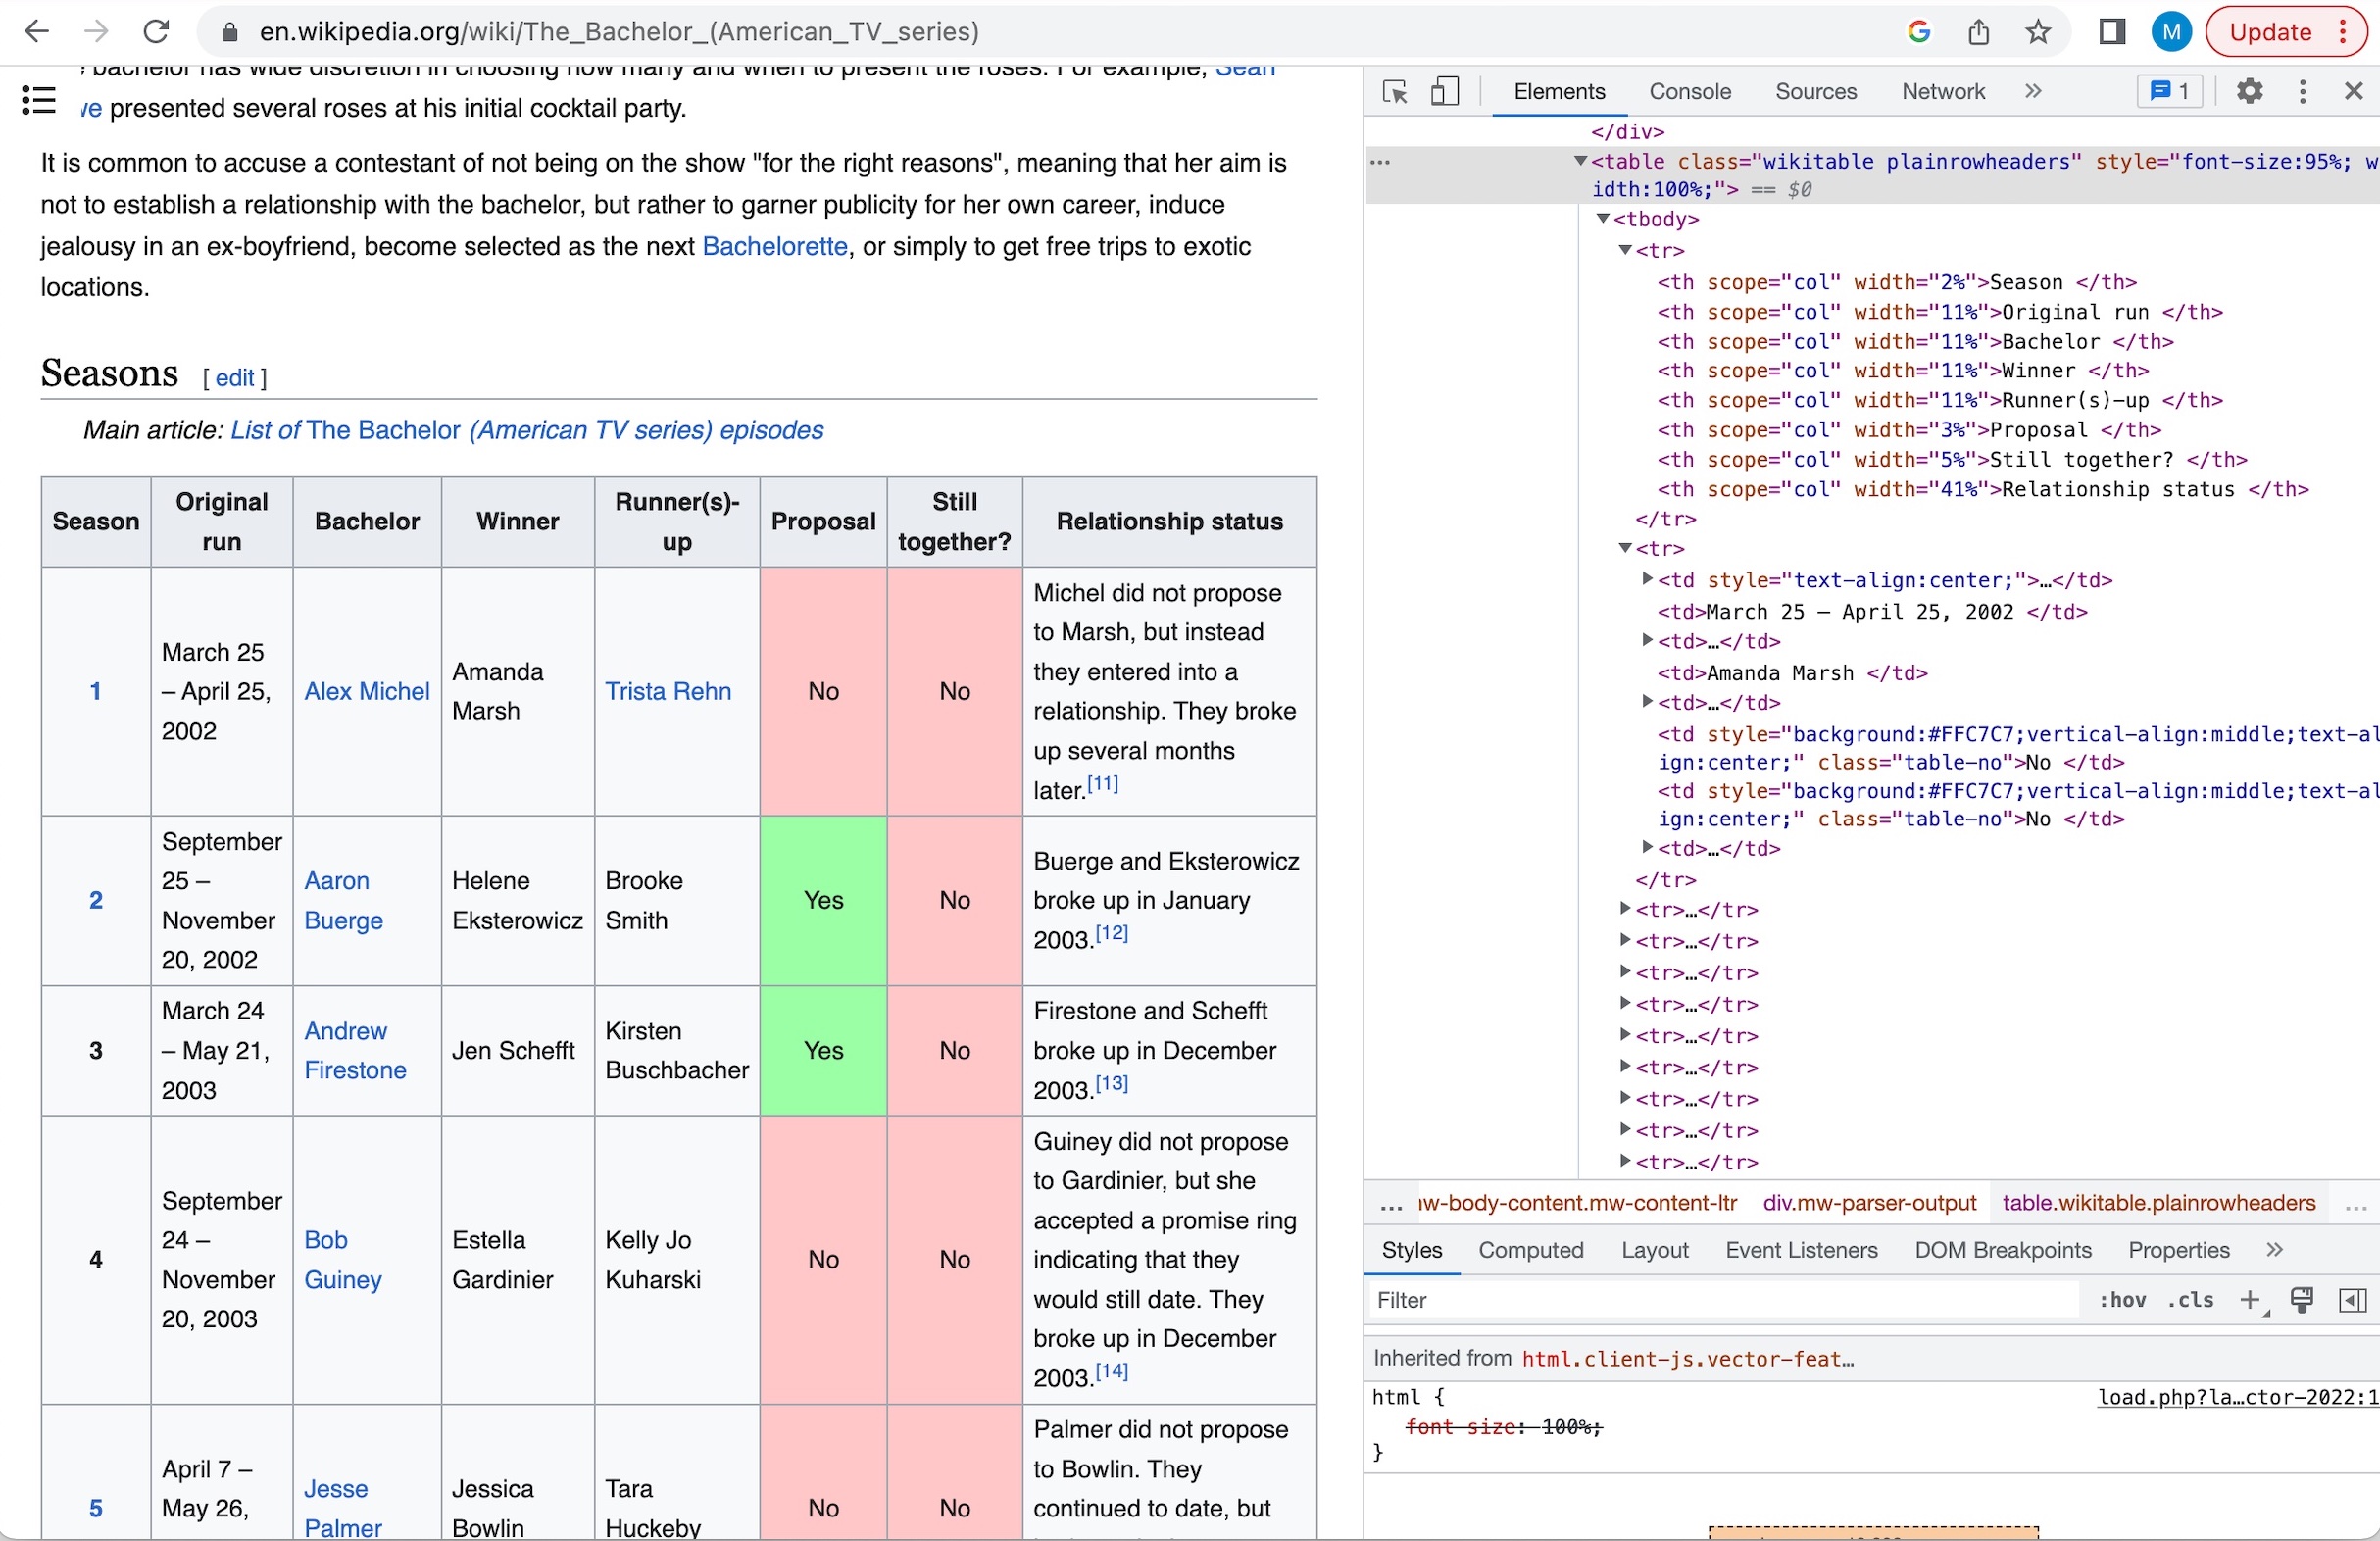This screenshot has width=2380, height=1541.
Task: Open the Wikipedia table of contents icon
Action: click(x=38, y=99)
